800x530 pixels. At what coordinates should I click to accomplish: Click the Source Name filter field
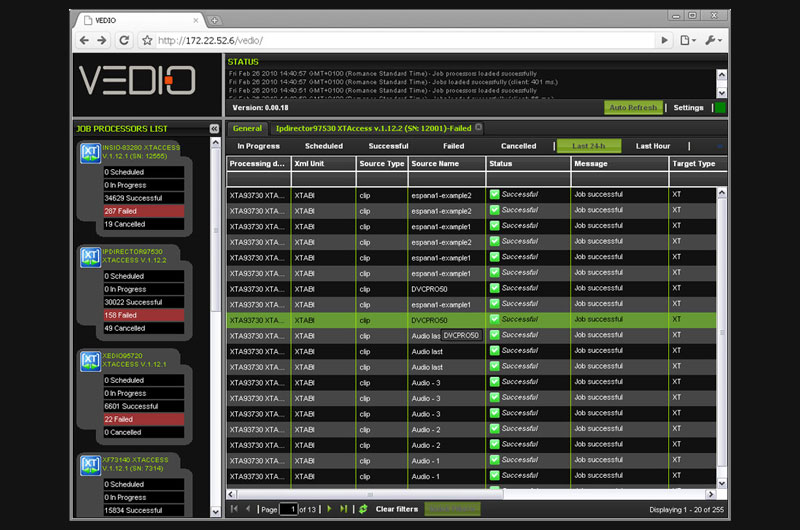447,179
